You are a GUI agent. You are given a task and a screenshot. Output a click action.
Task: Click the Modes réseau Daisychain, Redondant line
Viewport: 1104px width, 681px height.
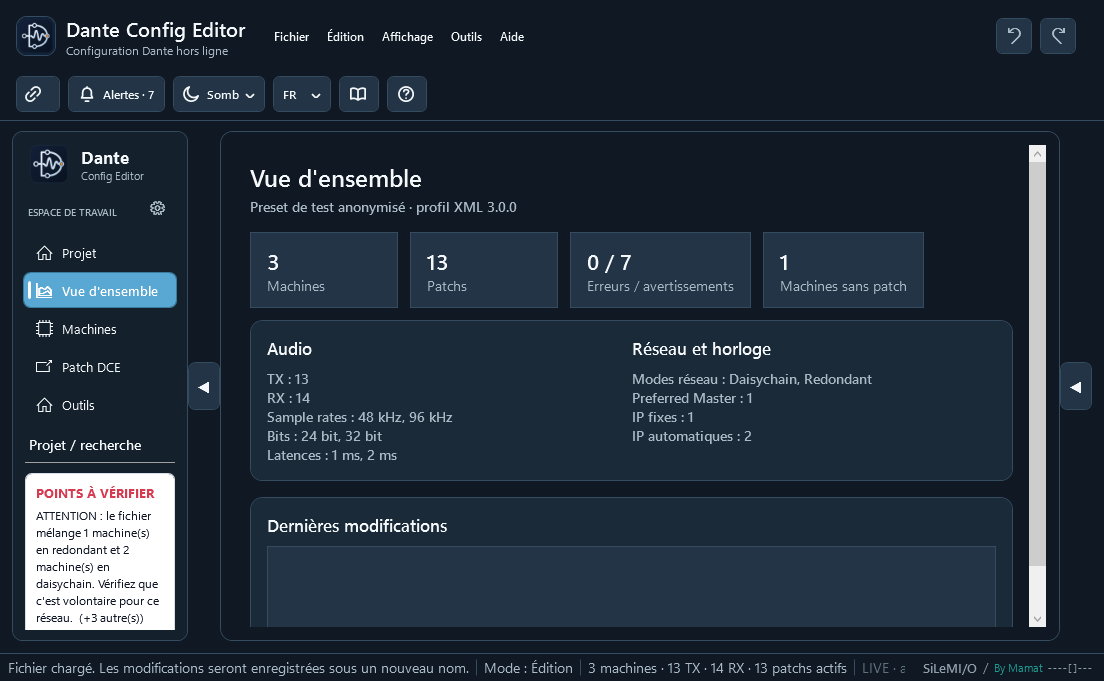[x=752, y=379]
